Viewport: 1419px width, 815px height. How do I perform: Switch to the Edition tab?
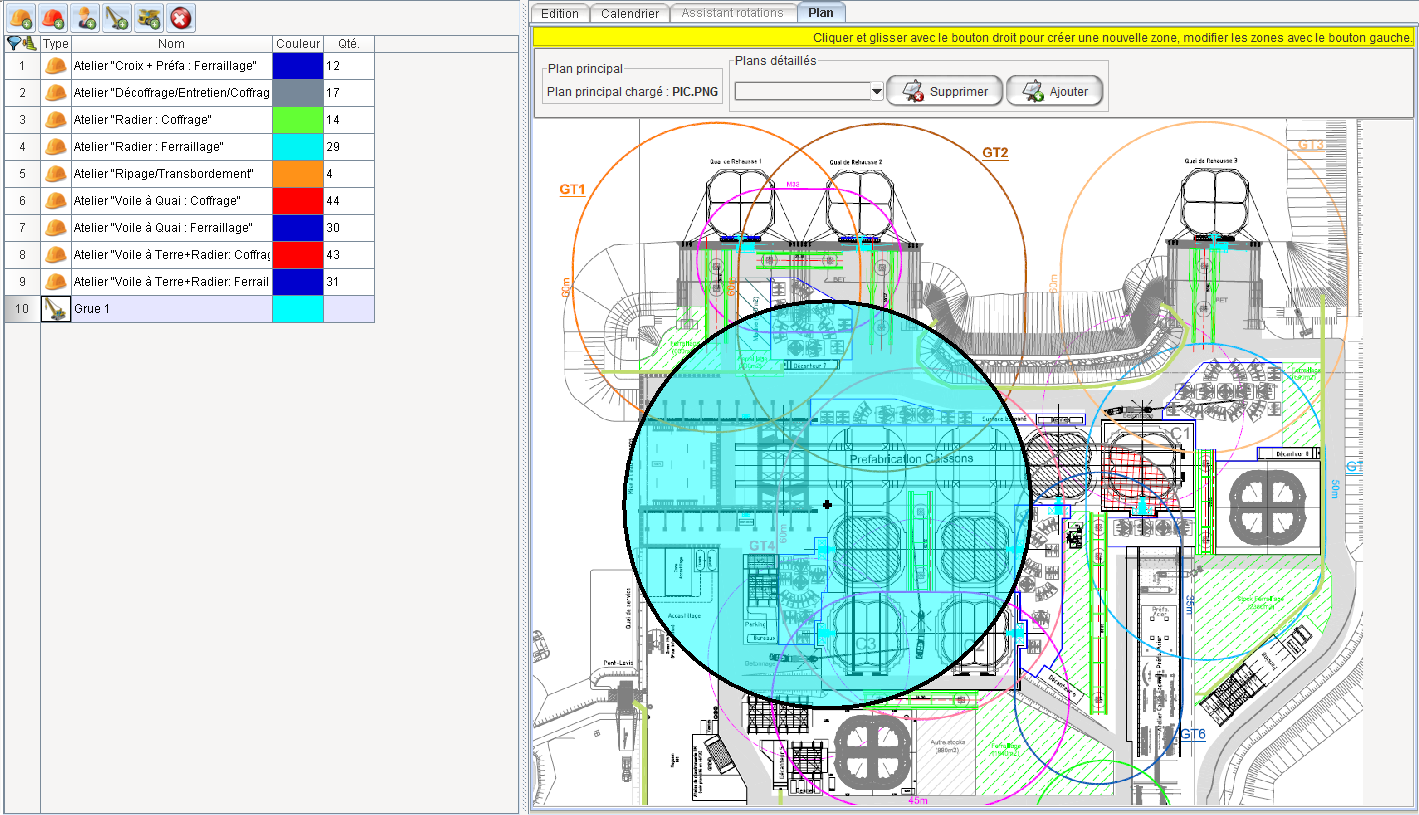[x=560, y=13]
